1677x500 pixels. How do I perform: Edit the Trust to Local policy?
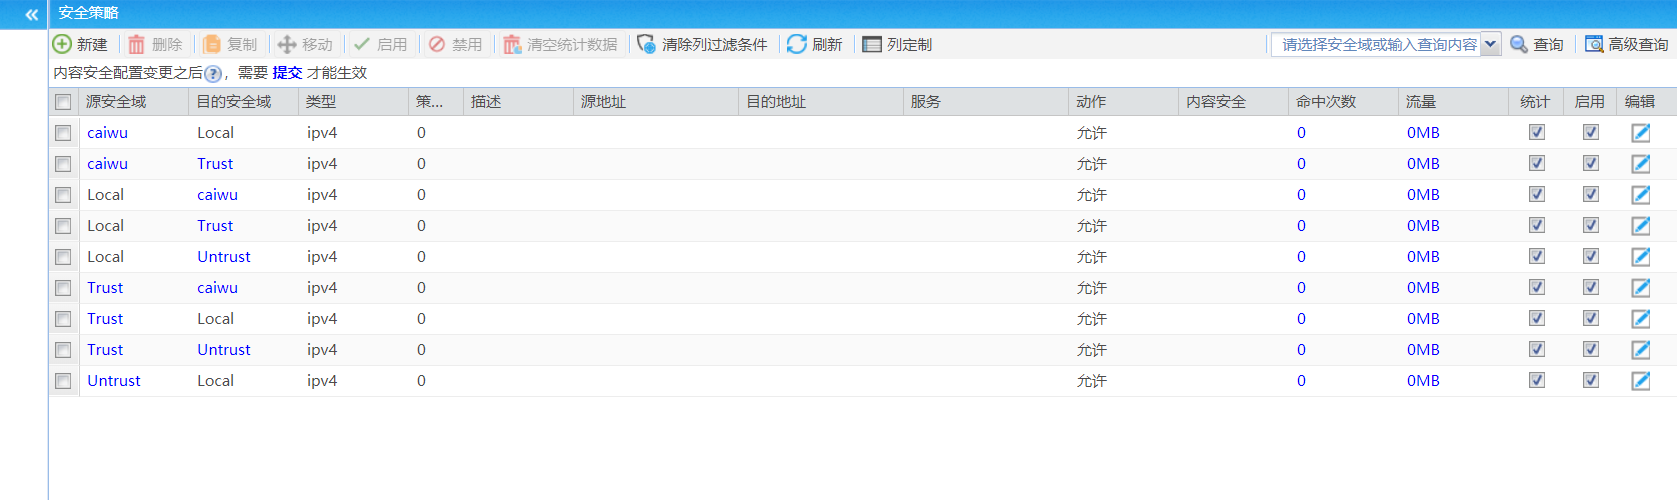pyautogui.click(x=1641, y=319)
